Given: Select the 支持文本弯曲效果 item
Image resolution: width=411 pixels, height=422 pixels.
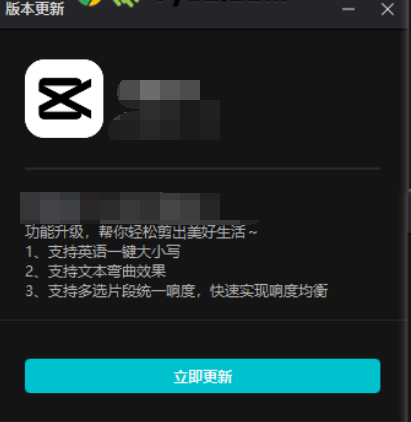Looking at the screenshot, I should pos(95,271).
